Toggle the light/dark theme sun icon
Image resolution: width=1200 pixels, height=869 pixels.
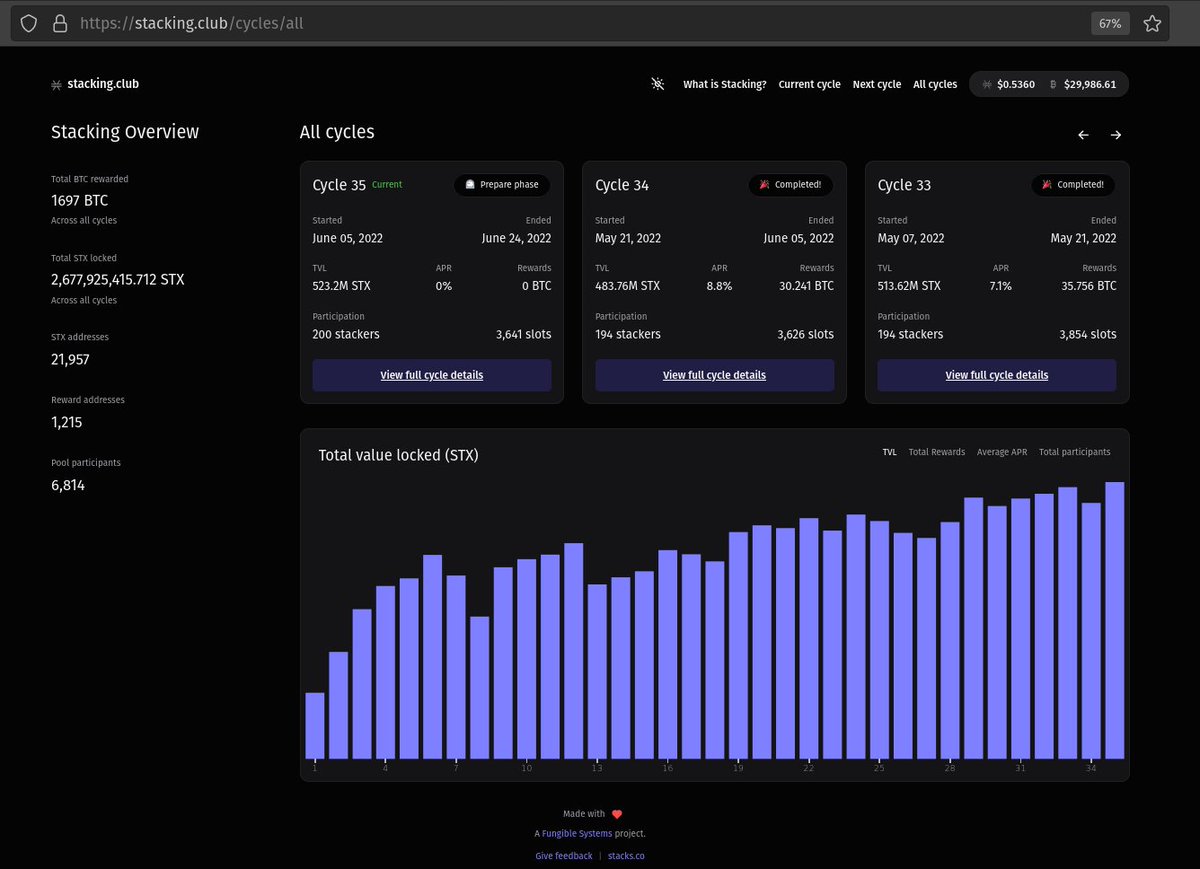pos(657,84)
